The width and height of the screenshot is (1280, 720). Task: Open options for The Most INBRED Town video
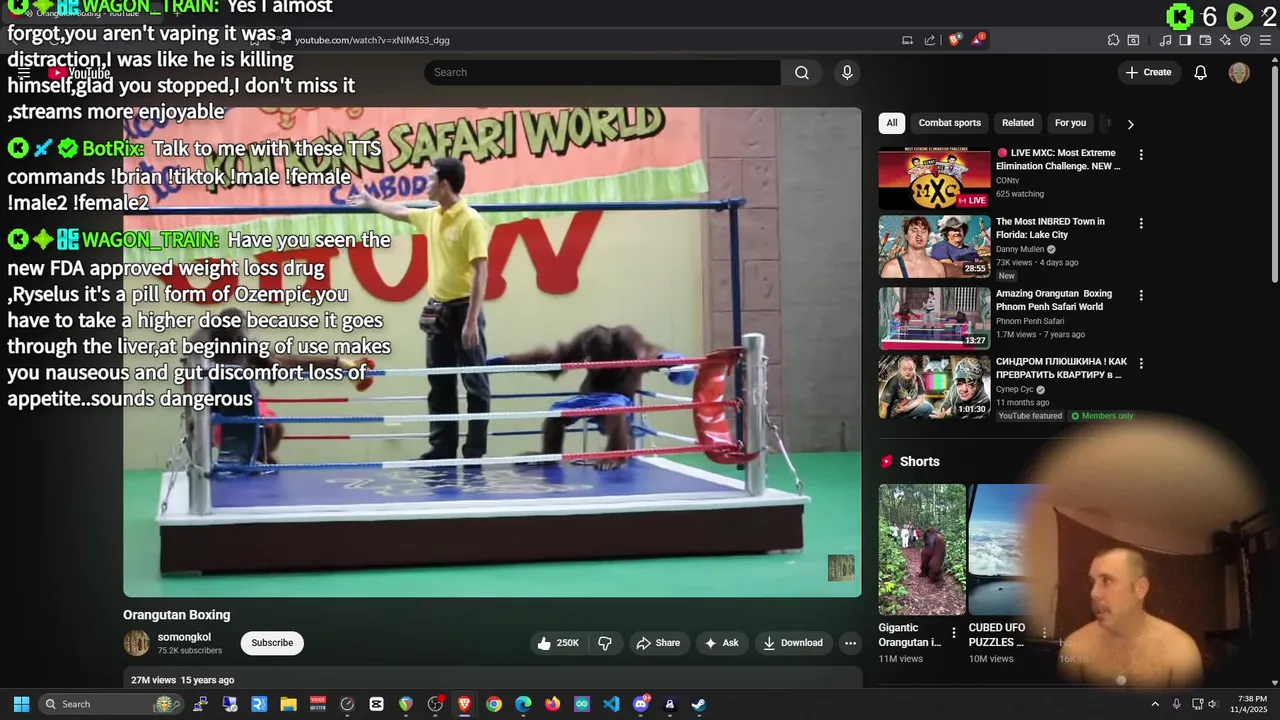[x=1141, y=223]
